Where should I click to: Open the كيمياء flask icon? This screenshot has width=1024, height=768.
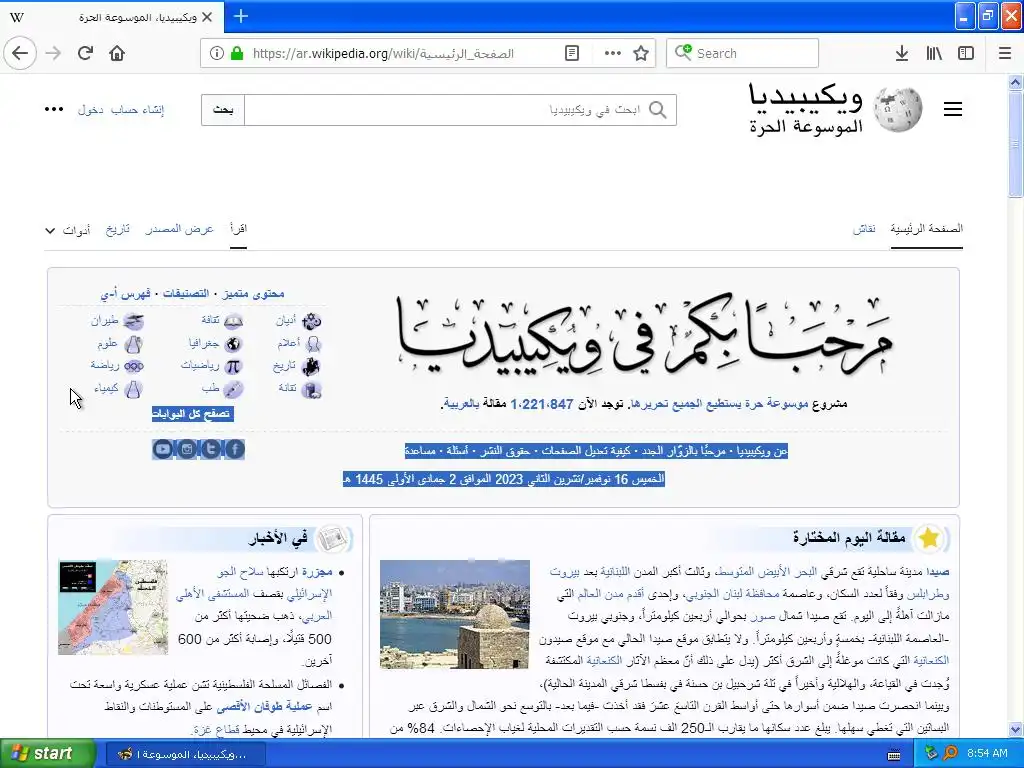pos(133,389)
